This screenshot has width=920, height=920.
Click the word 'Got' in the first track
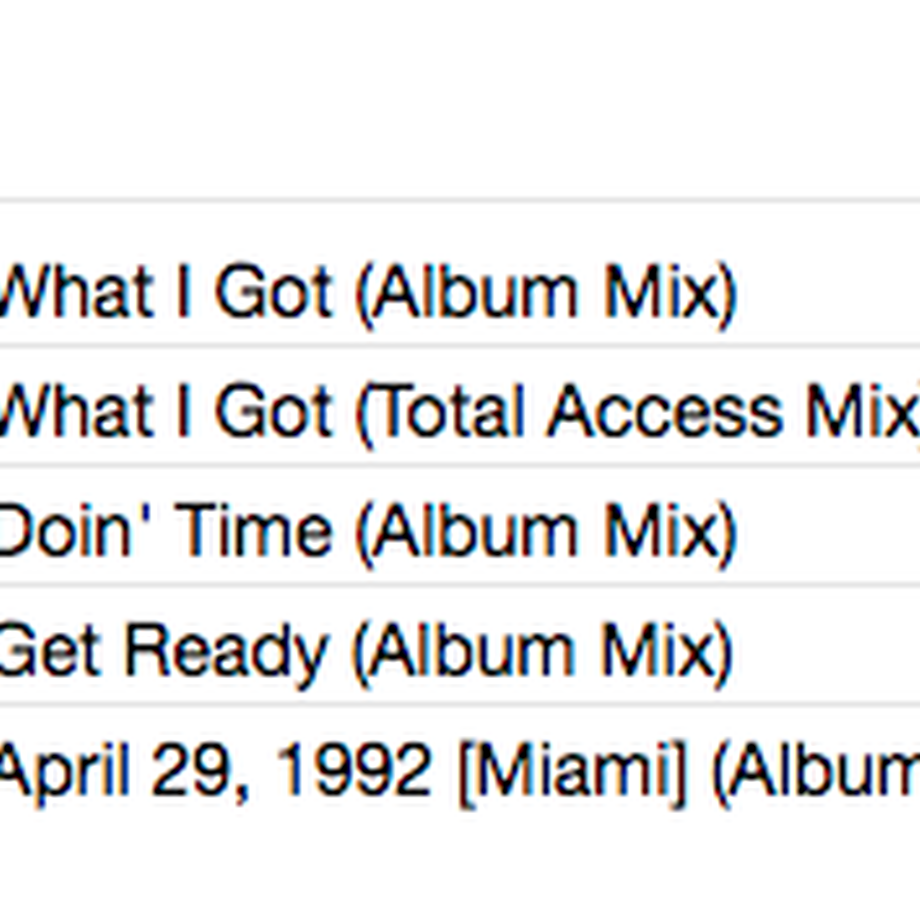273,292
